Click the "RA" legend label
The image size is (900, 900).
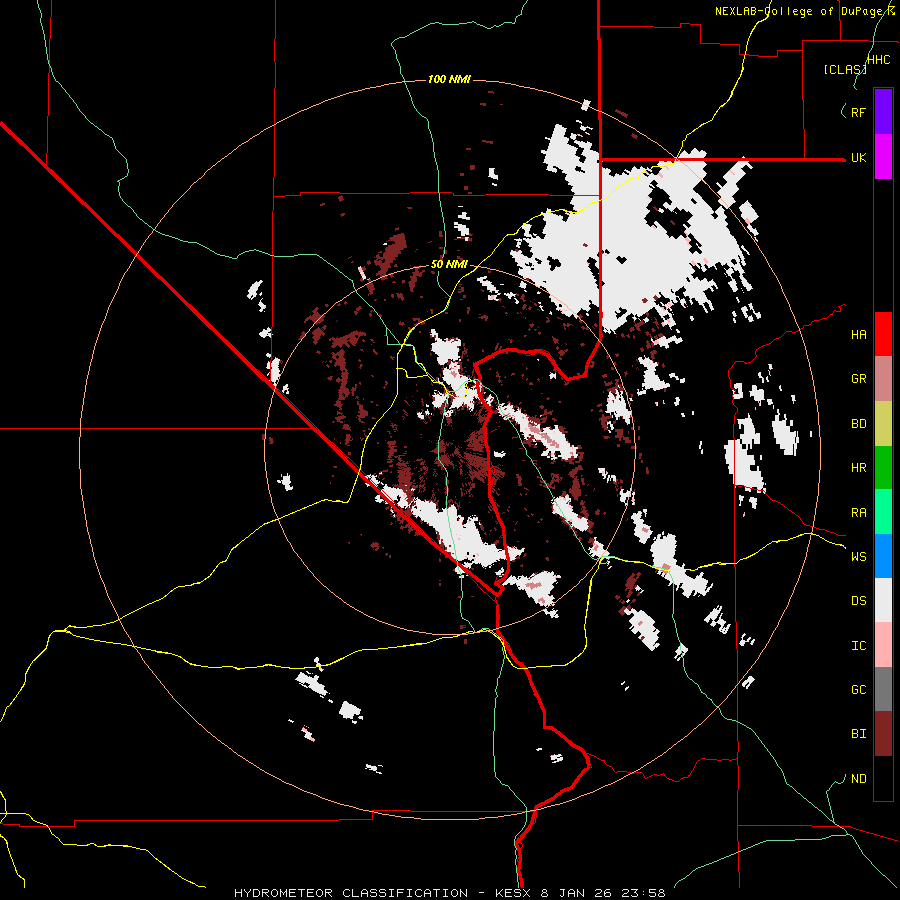(x=858, y=513)
